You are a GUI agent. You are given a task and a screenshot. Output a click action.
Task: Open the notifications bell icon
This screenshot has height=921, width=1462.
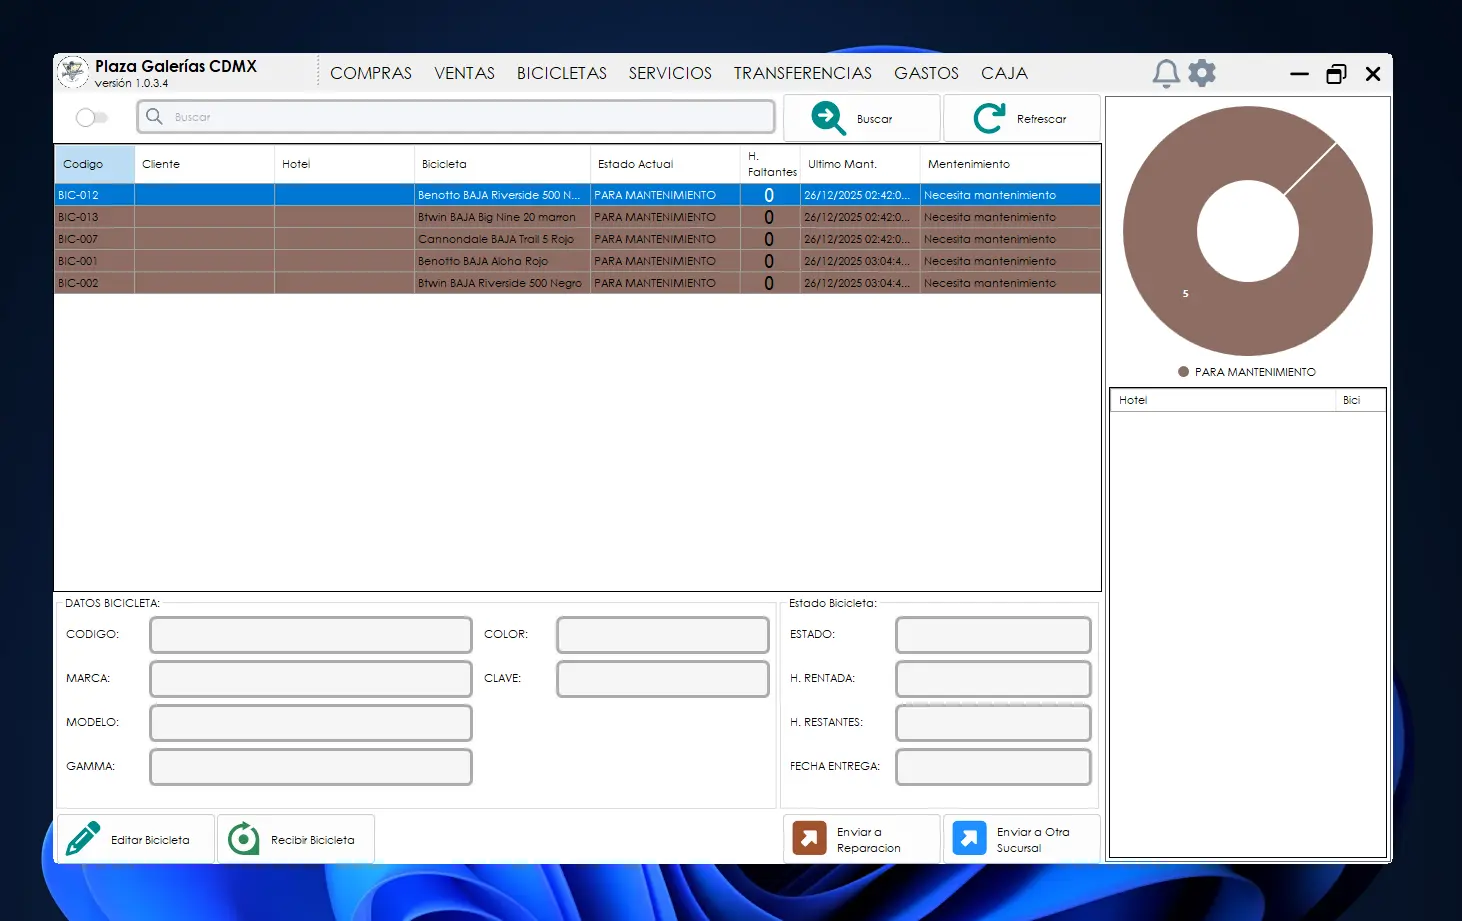(x=1166, y=73)
